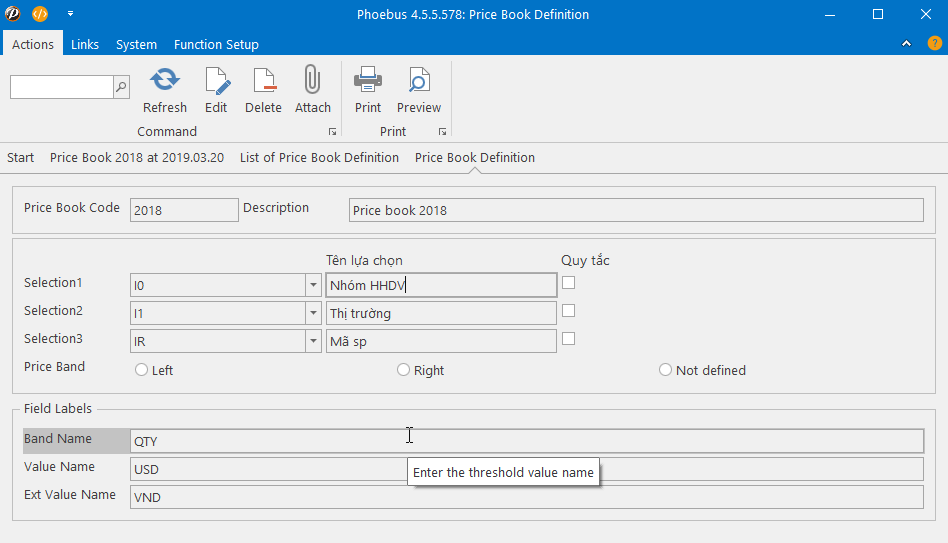Open Preview with the magnifier page icon

pyautogui.click(x=418, y=81)
